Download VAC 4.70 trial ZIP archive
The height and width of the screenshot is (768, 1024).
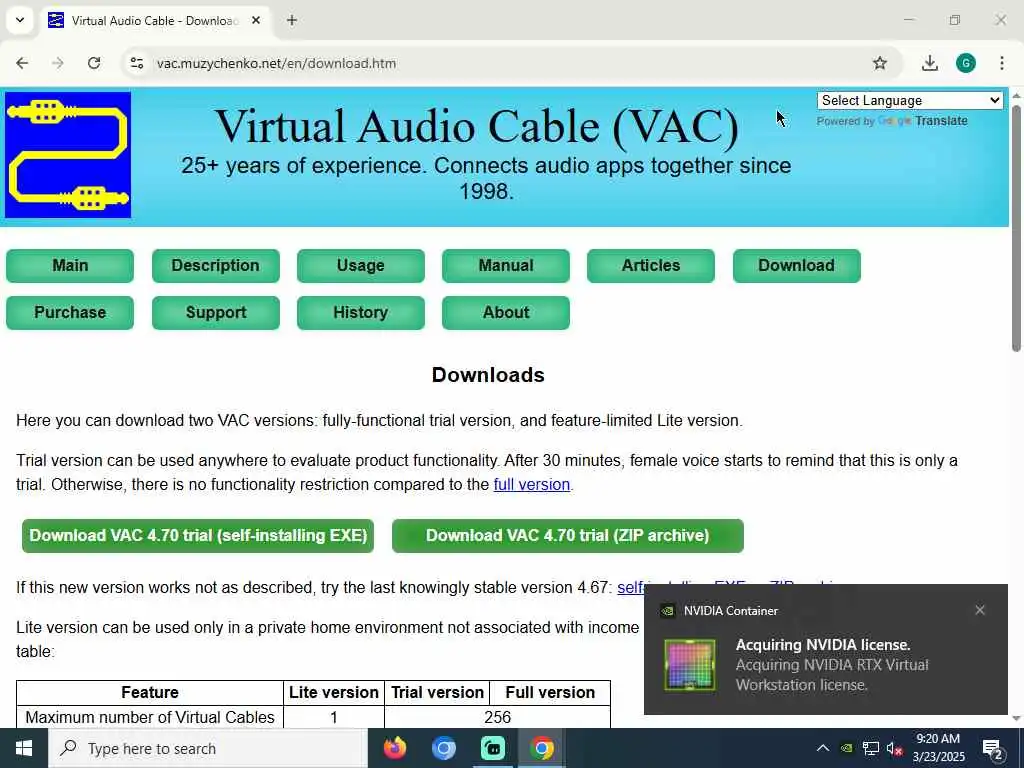pyautogui.click(x=568, y=536)
